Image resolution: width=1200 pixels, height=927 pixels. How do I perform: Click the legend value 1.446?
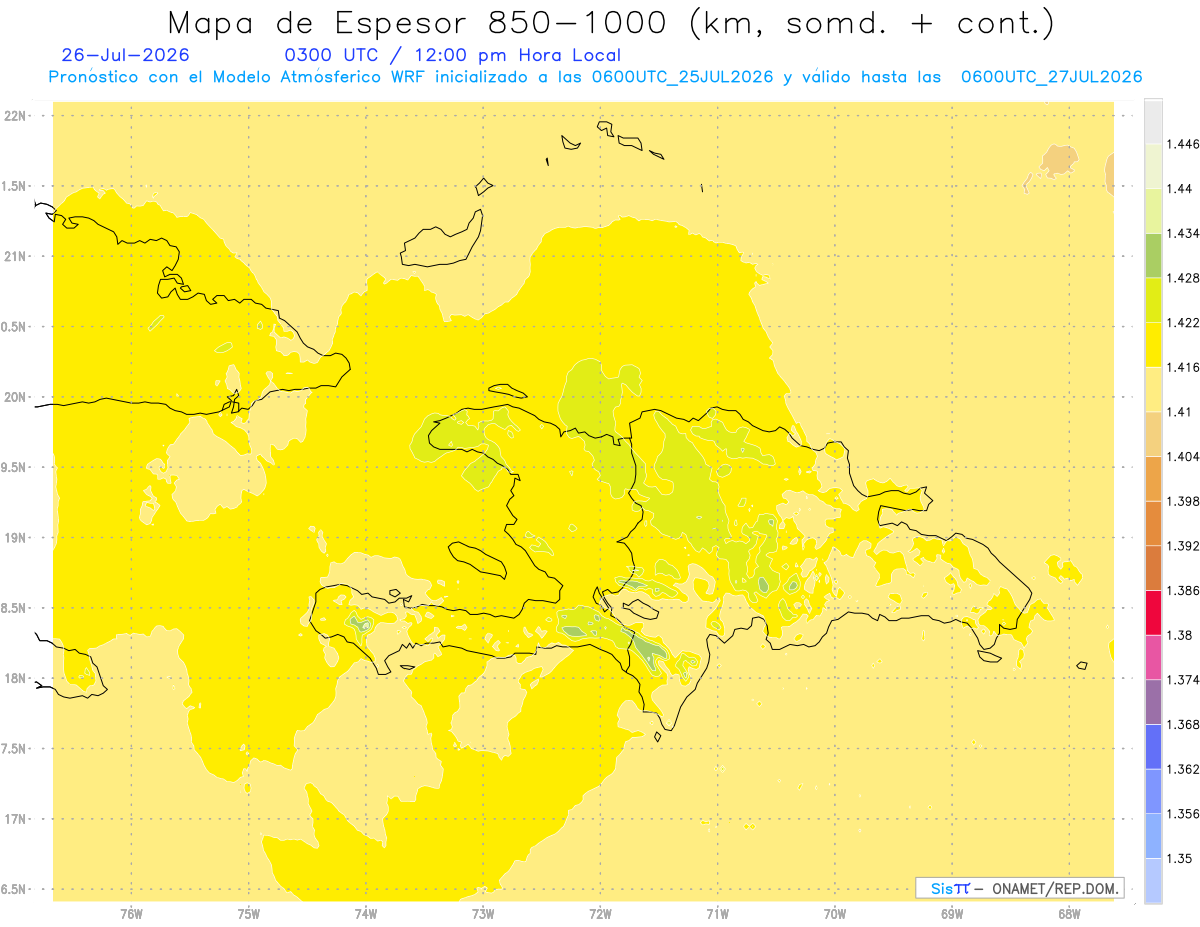point(1185,144)
